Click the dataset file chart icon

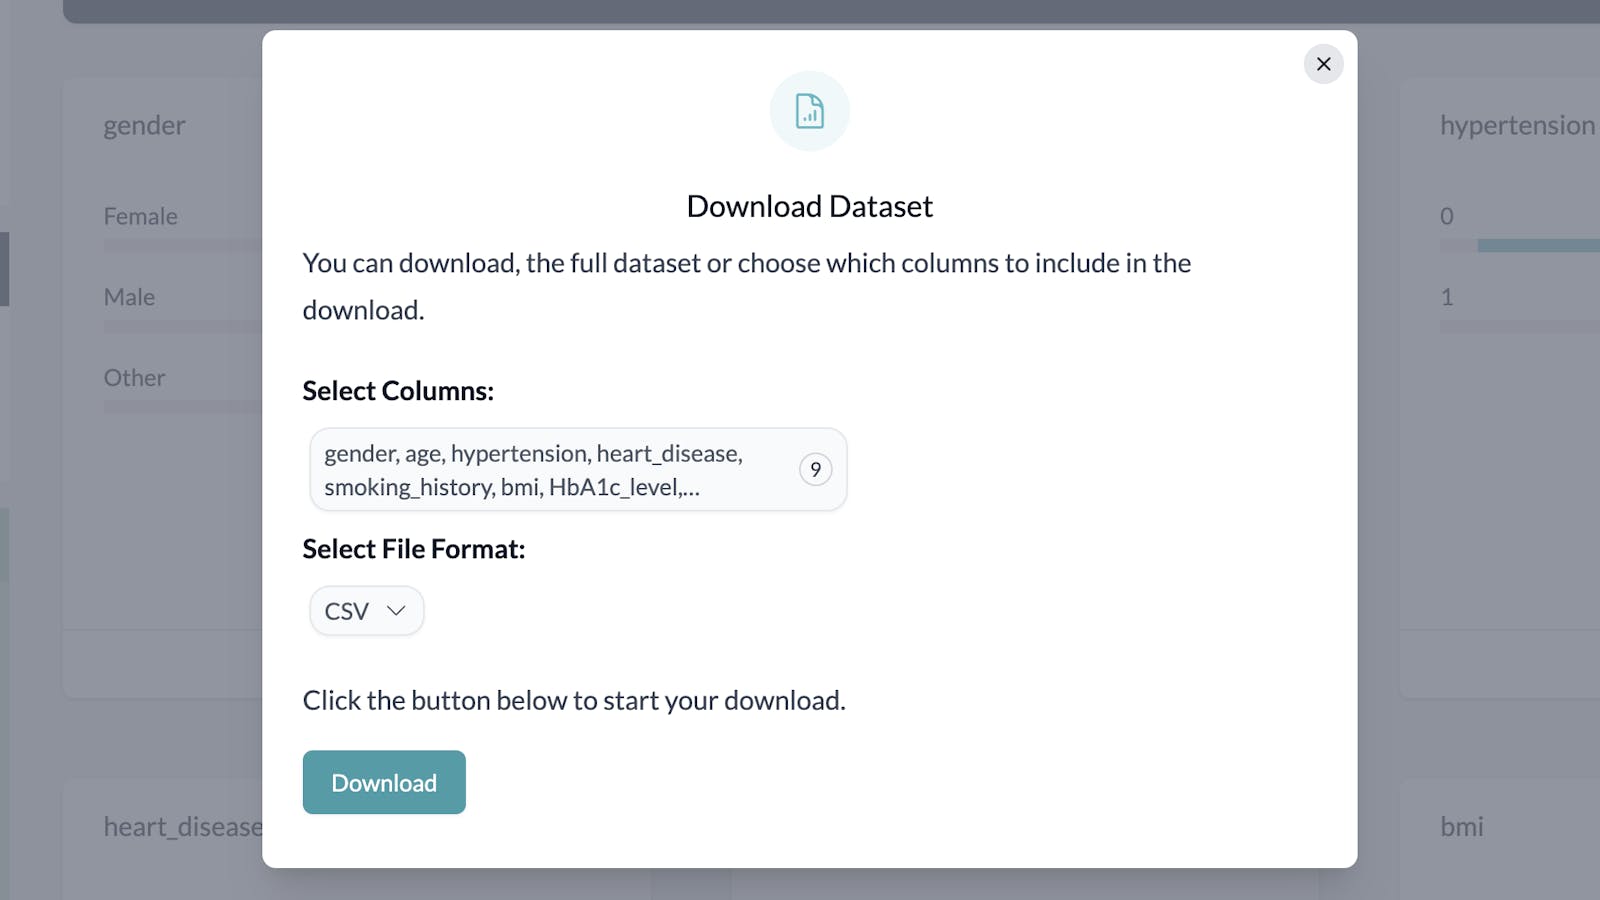tap(809, 111)
